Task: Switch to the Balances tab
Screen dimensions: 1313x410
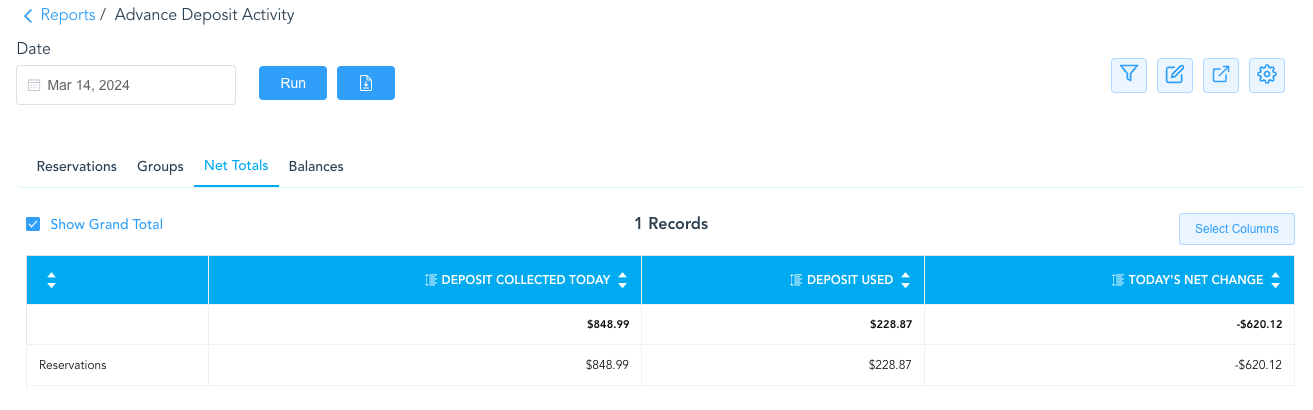Action: click(x=316, y=166)
